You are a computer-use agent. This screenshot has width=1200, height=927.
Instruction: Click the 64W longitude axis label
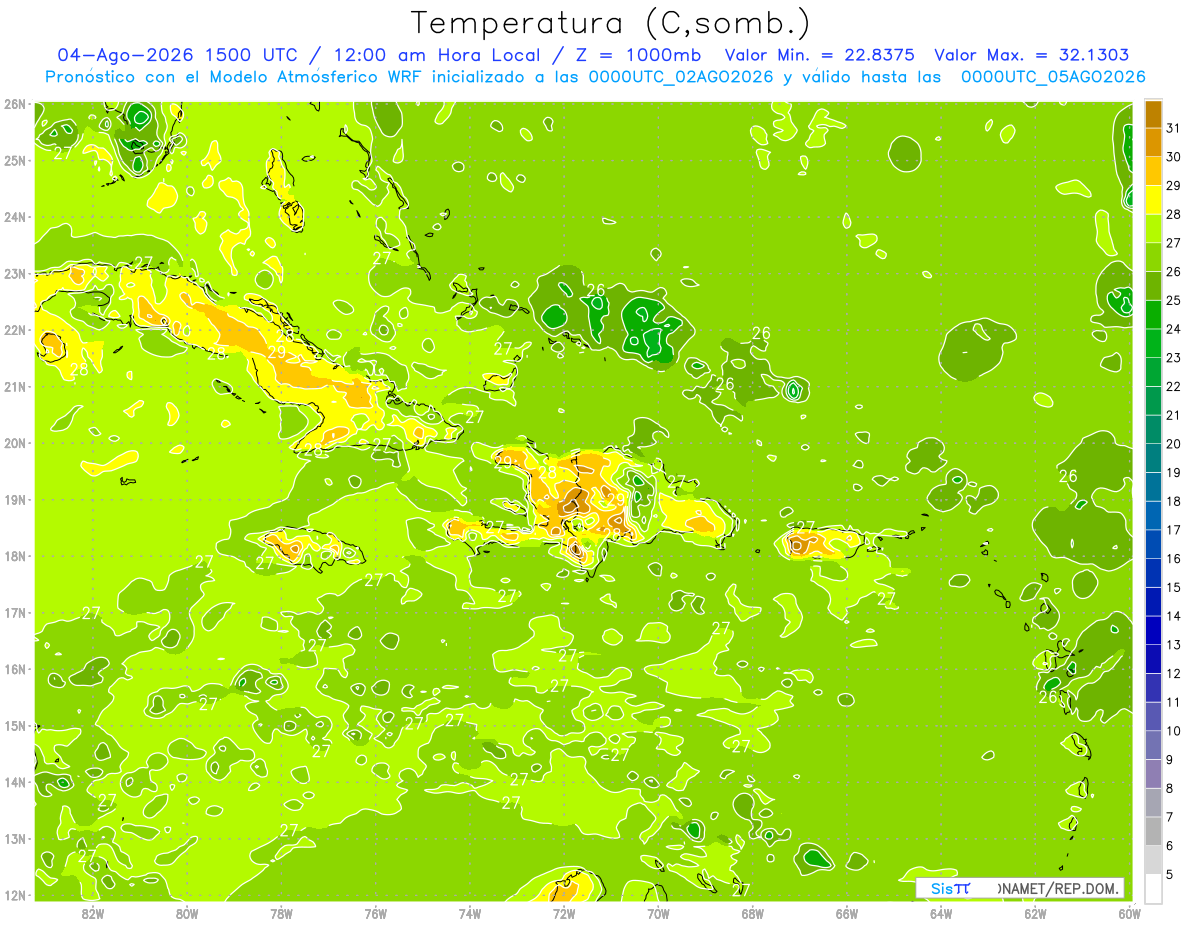click(941, 913)
